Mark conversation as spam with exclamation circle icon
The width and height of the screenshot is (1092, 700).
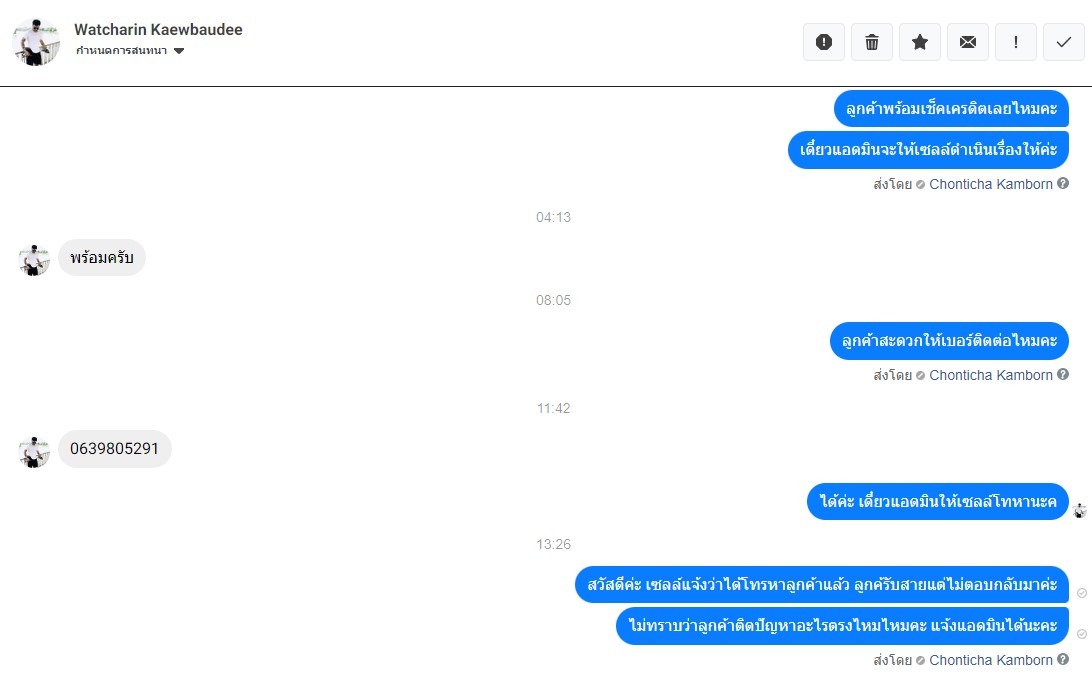pos(824,42)
